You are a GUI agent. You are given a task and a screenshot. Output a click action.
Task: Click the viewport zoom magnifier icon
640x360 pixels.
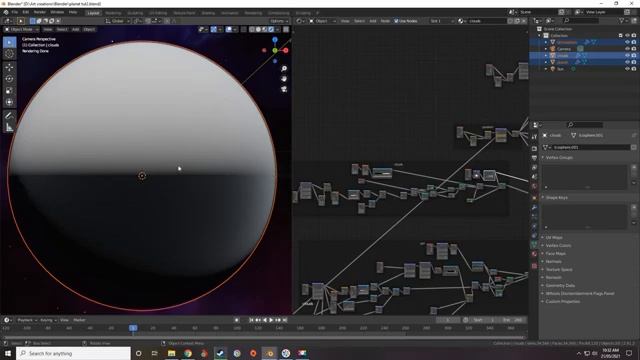tap(284, 69)
